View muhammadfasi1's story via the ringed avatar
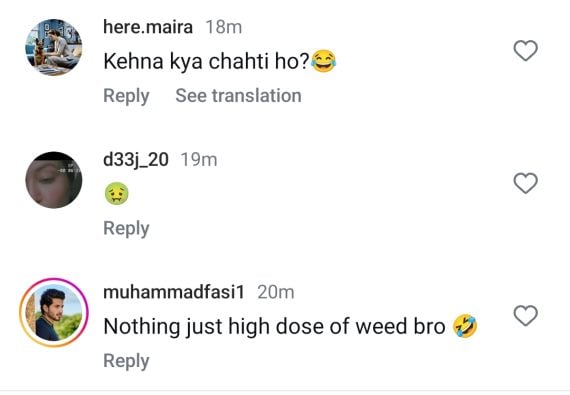570x395 pixels. pos(54,313)
